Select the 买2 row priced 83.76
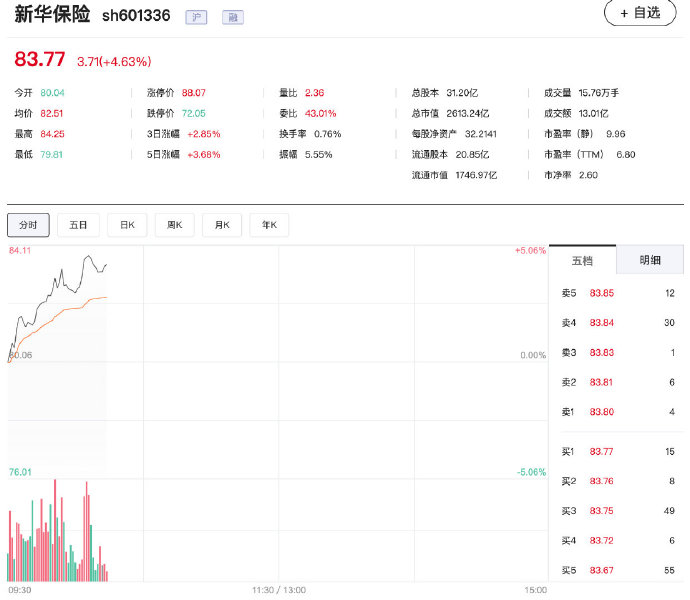Screen dimensions: 690x600 point(618,481)
